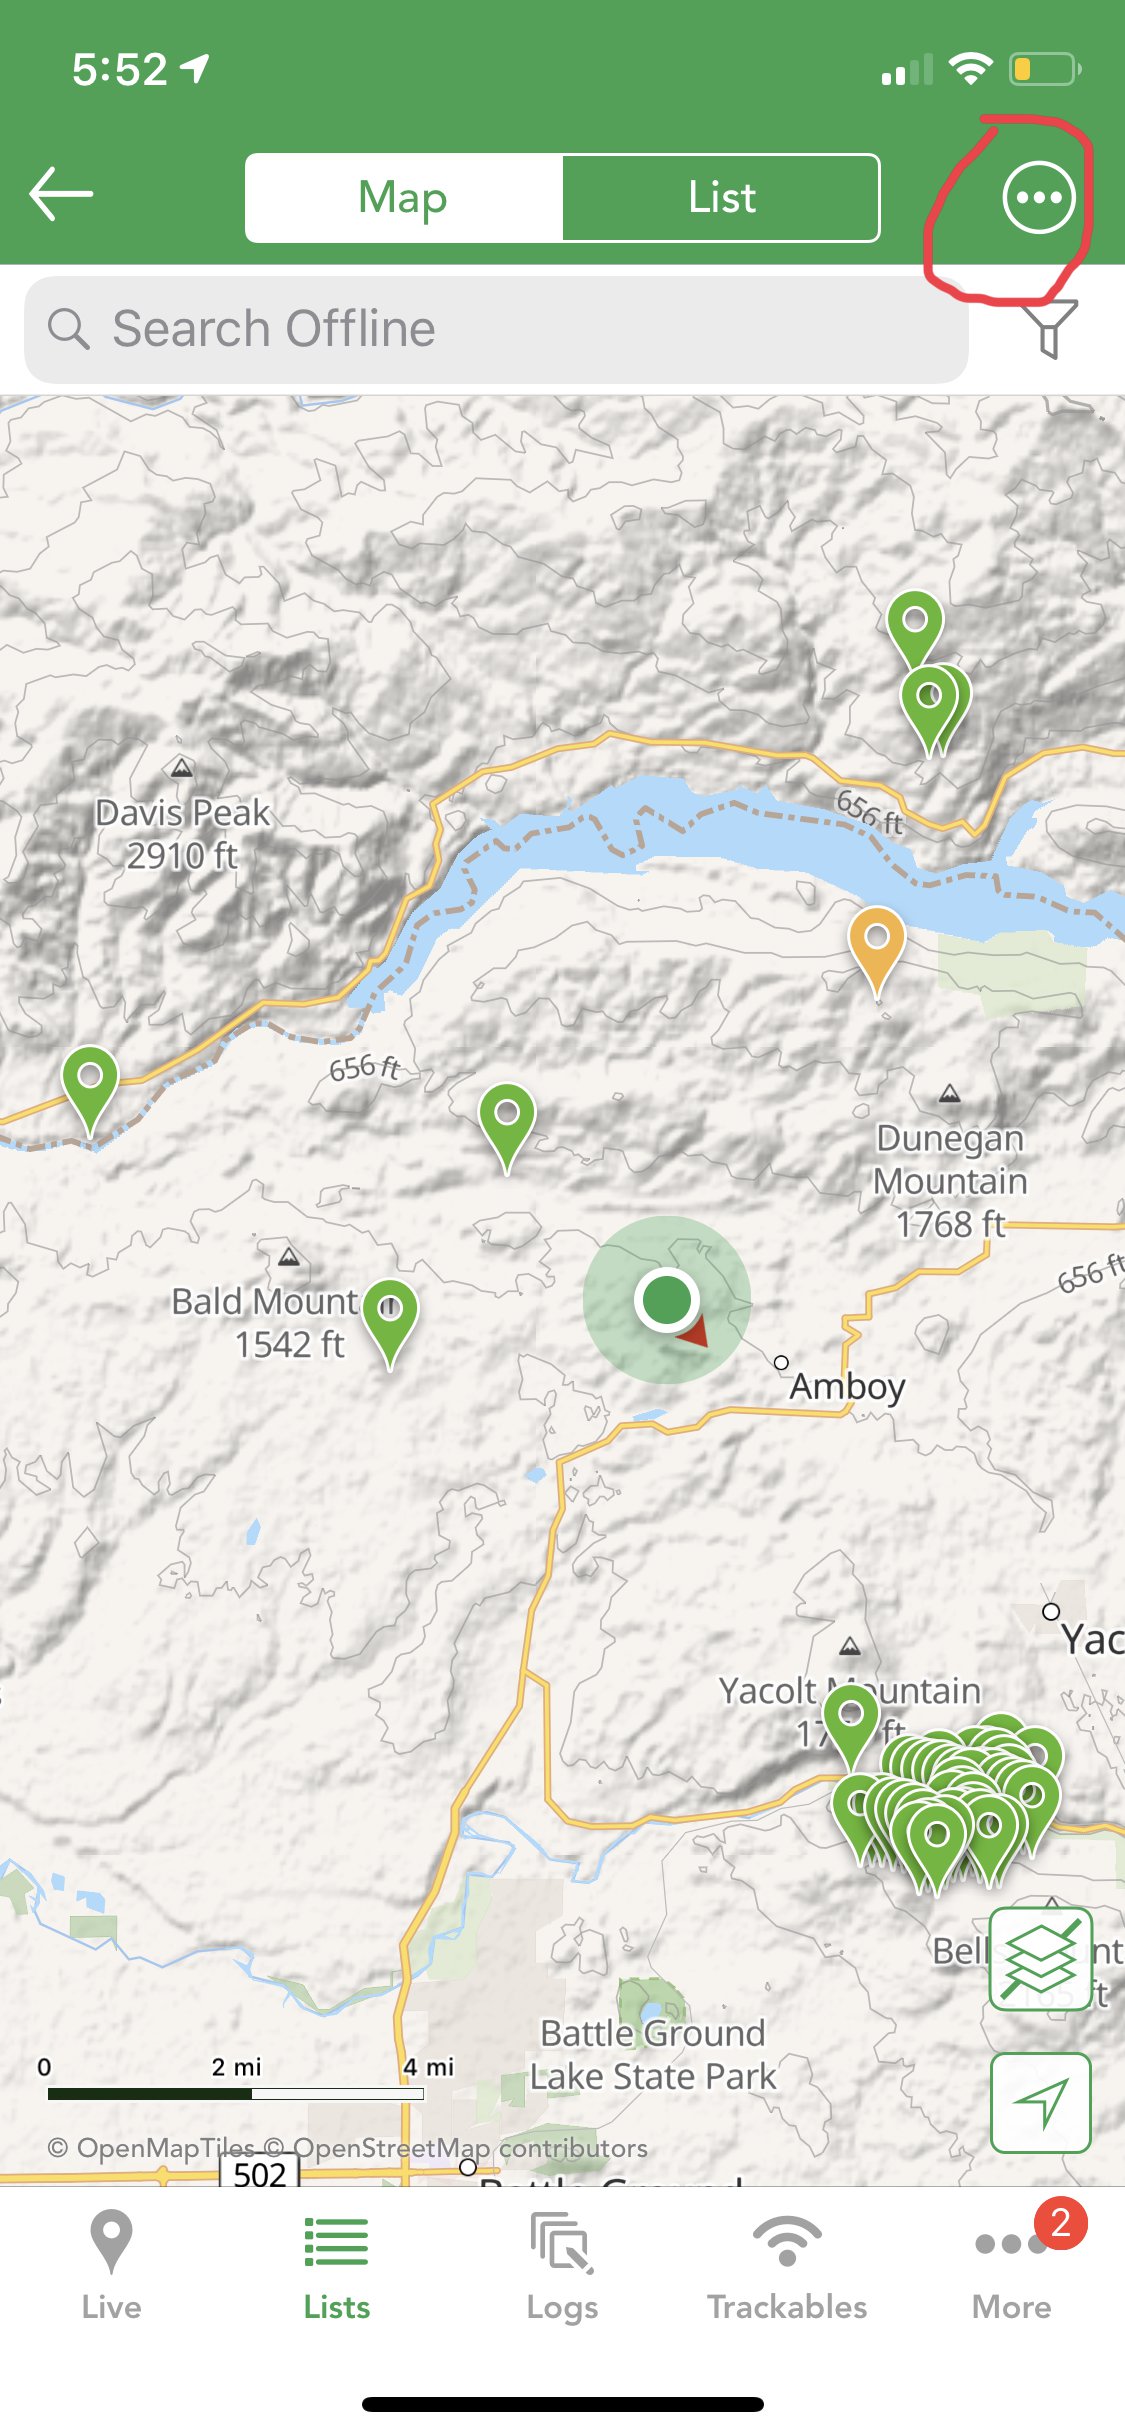Center map on my location arrow
The height and width of the screenshot is (2436, 1125).
coord(1040,2102)
